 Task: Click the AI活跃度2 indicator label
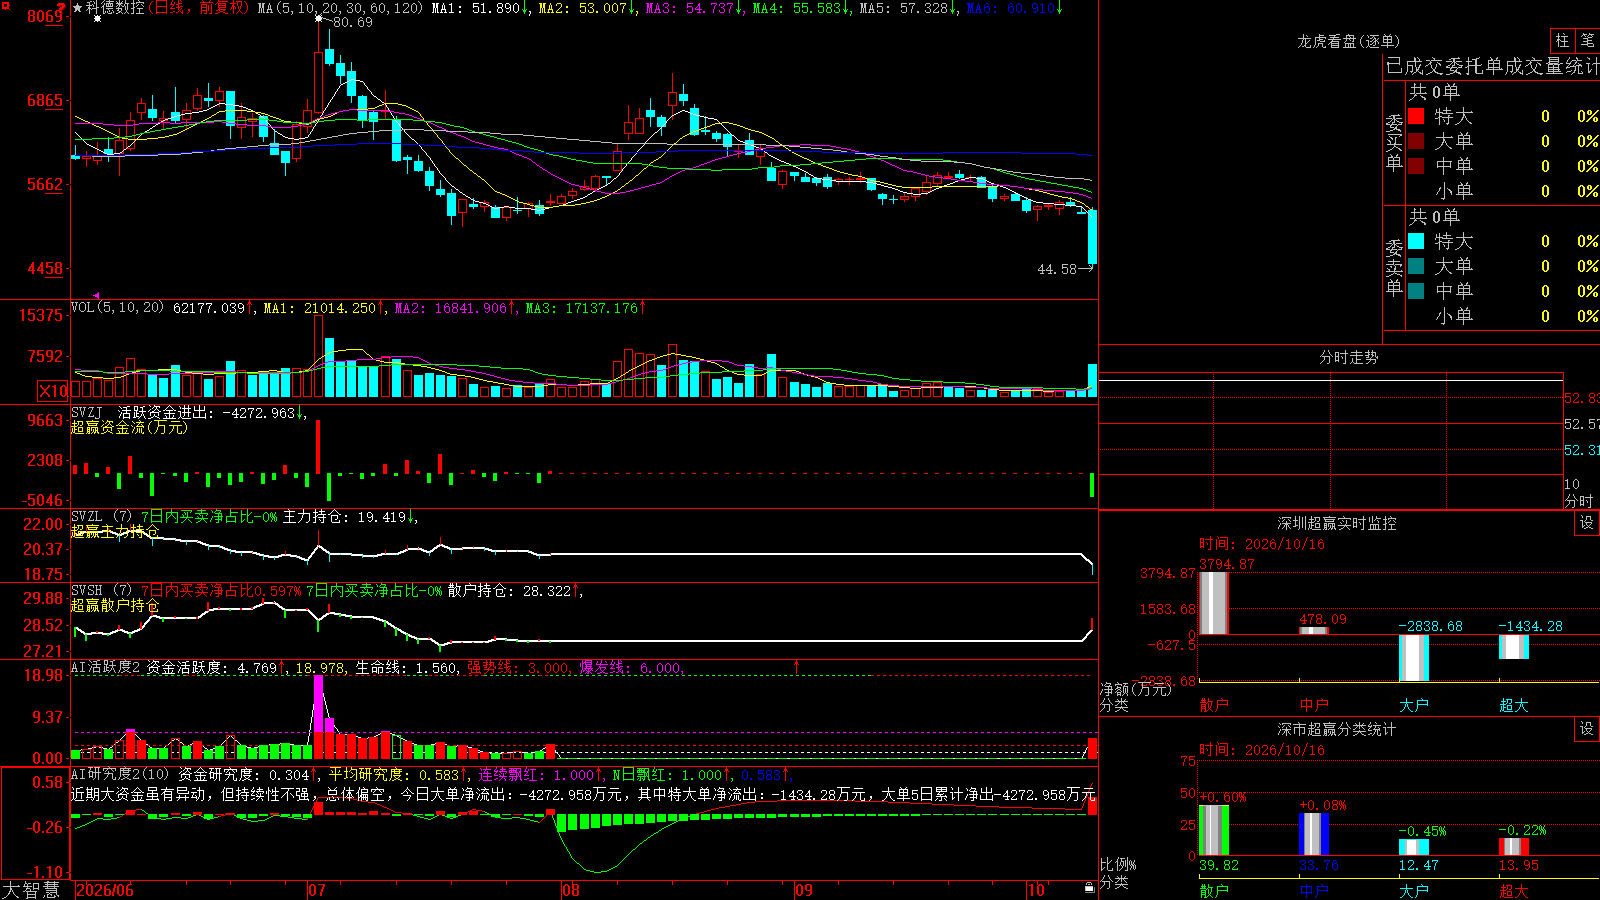tap(106, 667)
